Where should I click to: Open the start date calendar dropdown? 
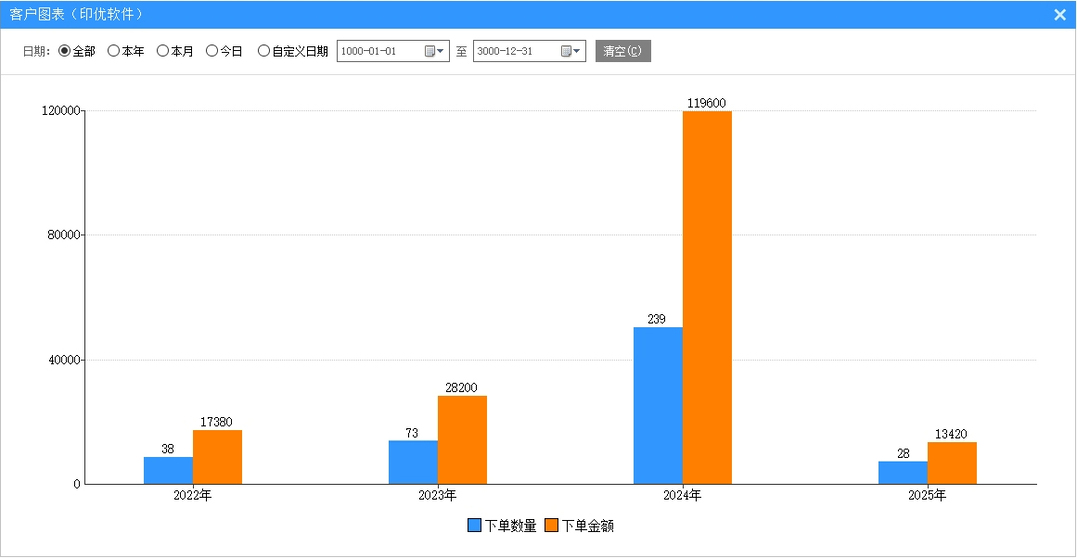point(434,51)
